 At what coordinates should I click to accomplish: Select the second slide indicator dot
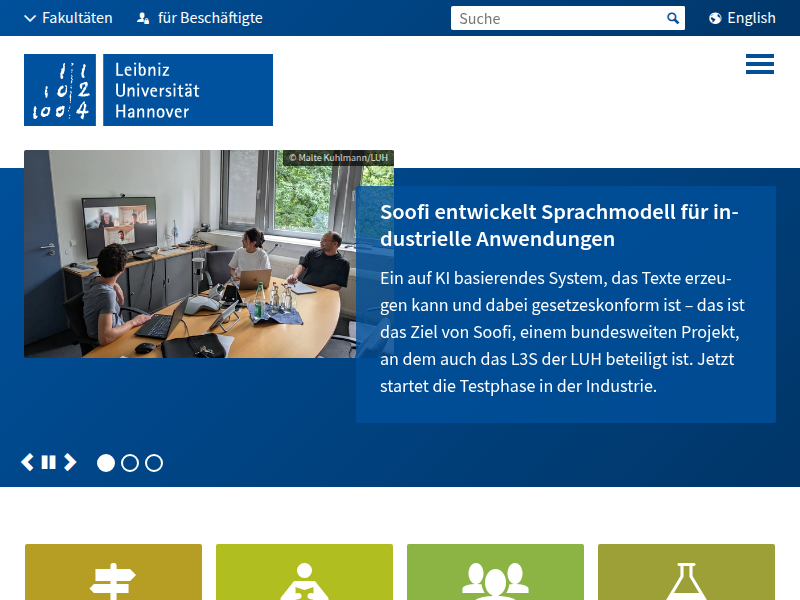130,463
